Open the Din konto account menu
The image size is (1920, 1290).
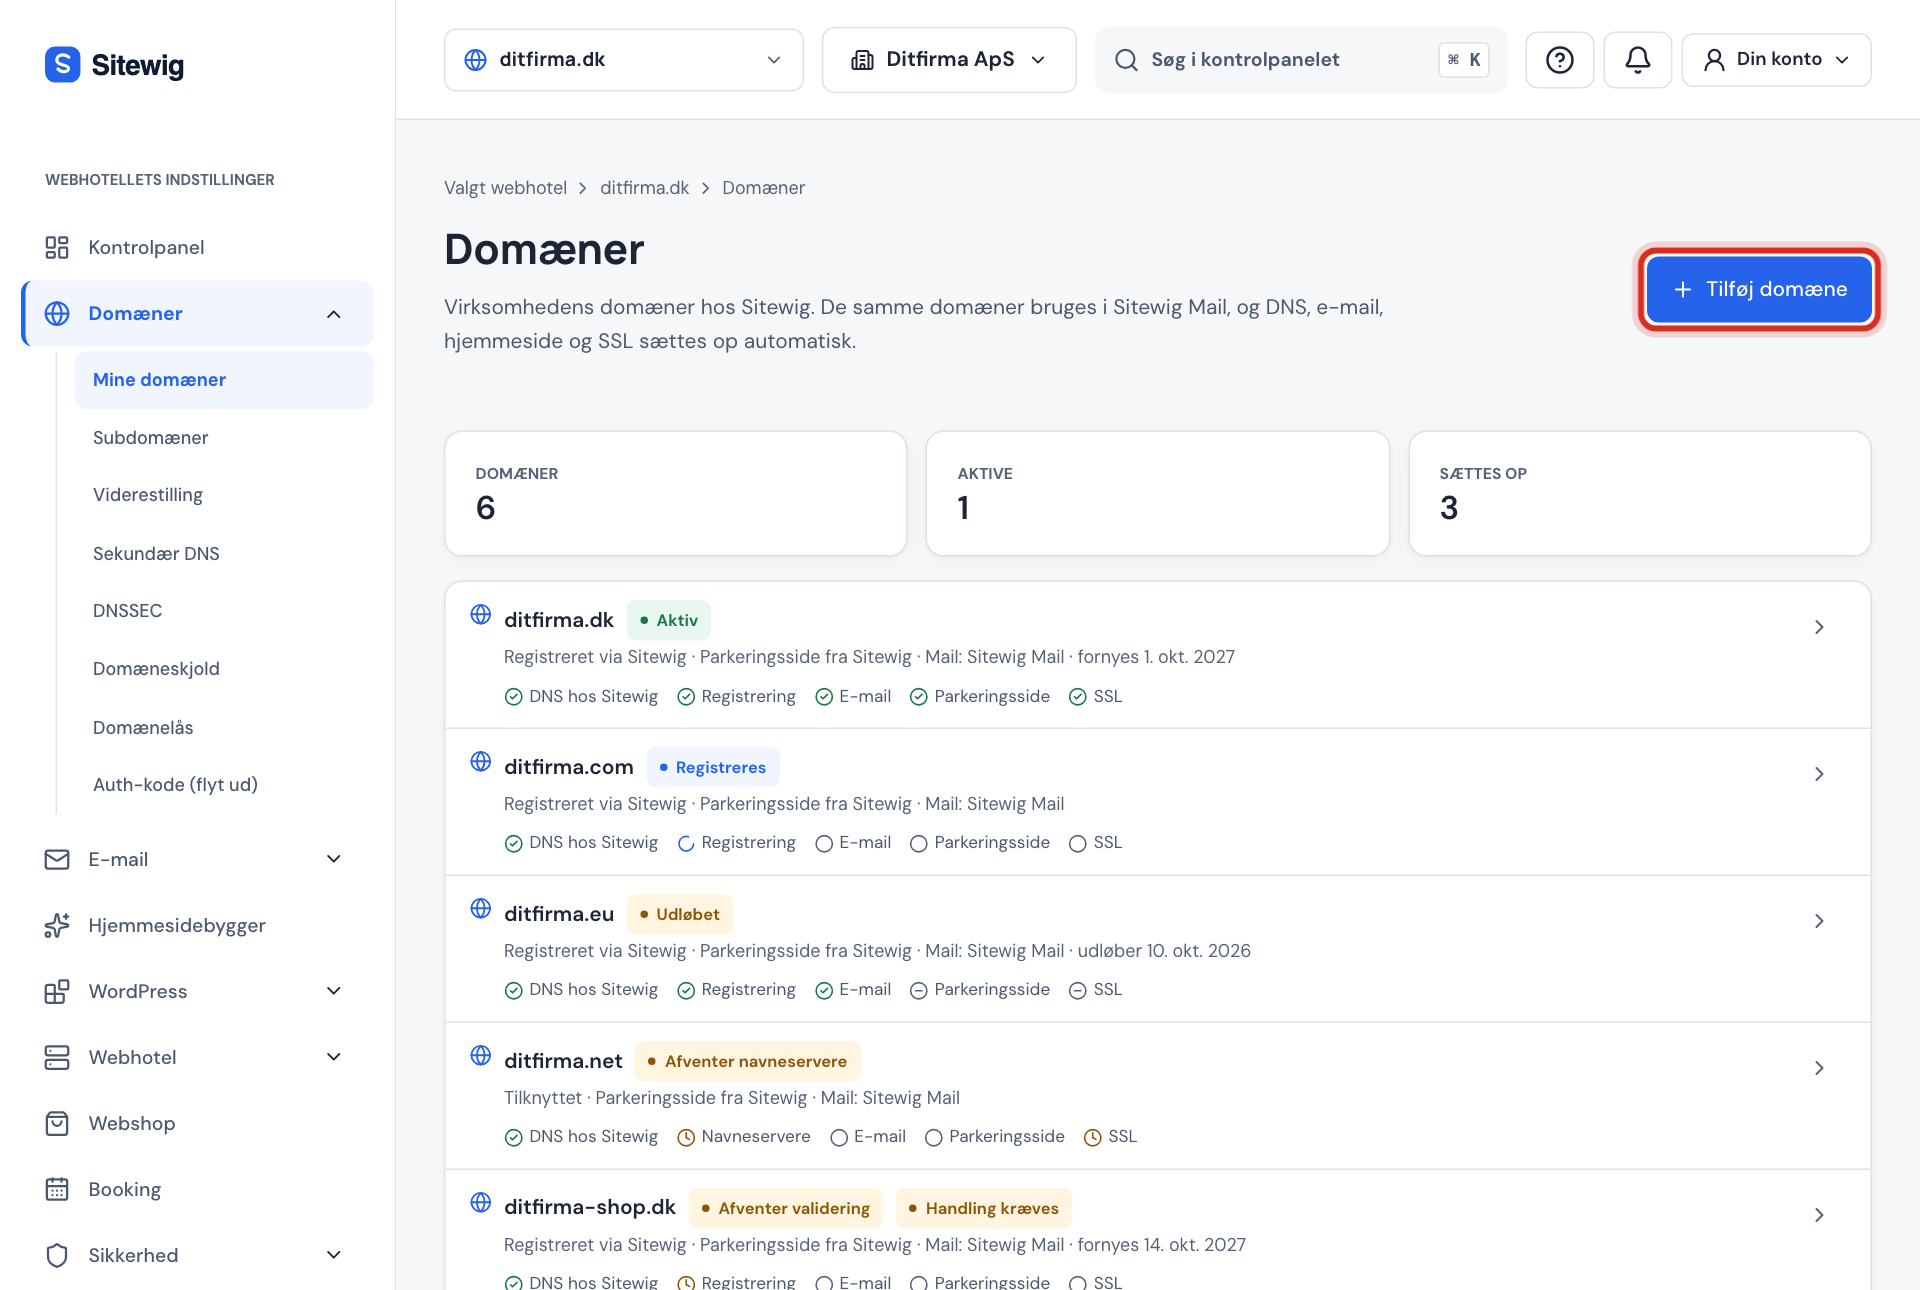pos(1776,60)
